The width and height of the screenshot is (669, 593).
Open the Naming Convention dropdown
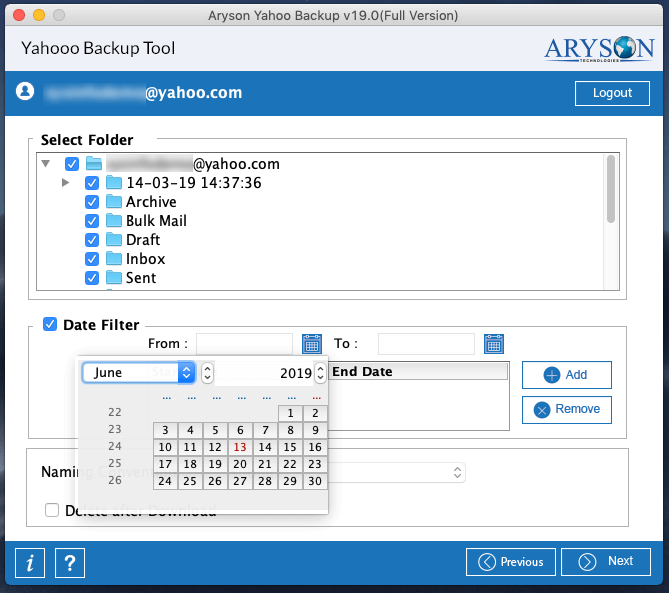pos(397,472)
